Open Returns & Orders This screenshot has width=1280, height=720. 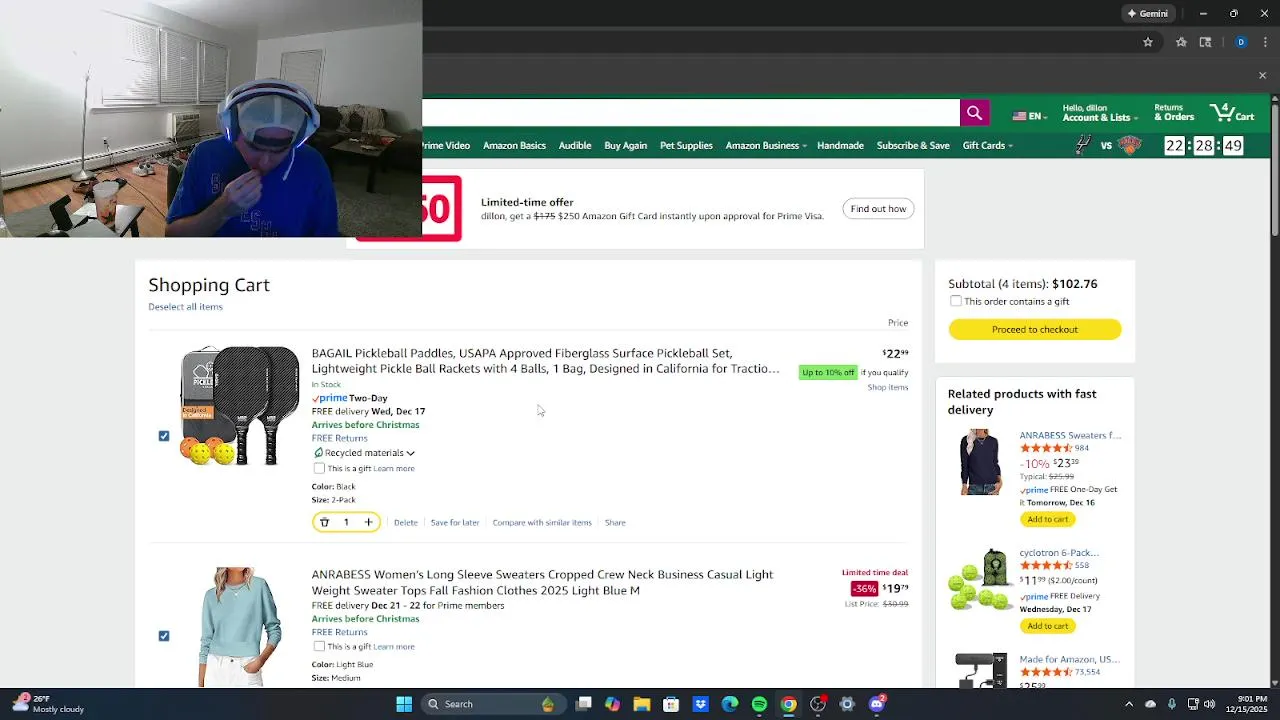1174,113
